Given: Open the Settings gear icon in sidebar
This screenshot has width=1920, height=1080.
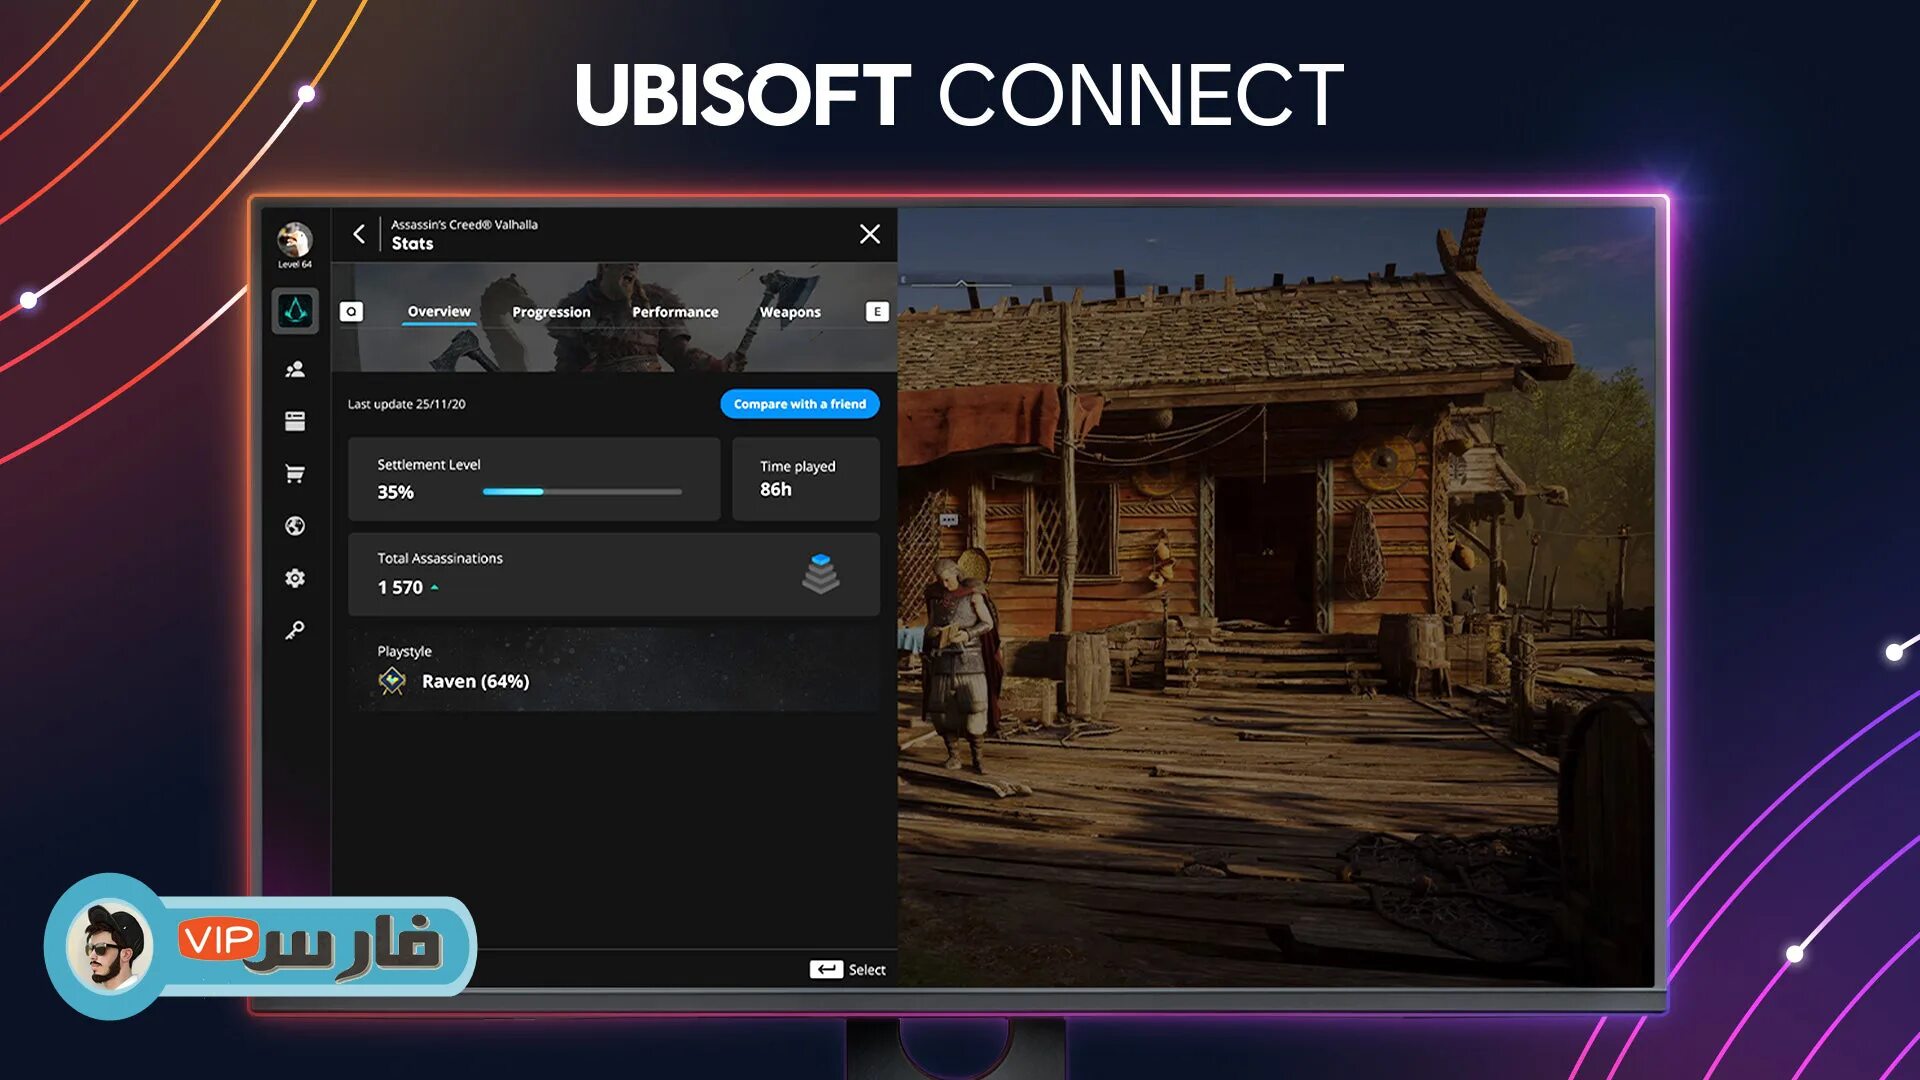Looking at the screenshot, I should pos(293,578).
